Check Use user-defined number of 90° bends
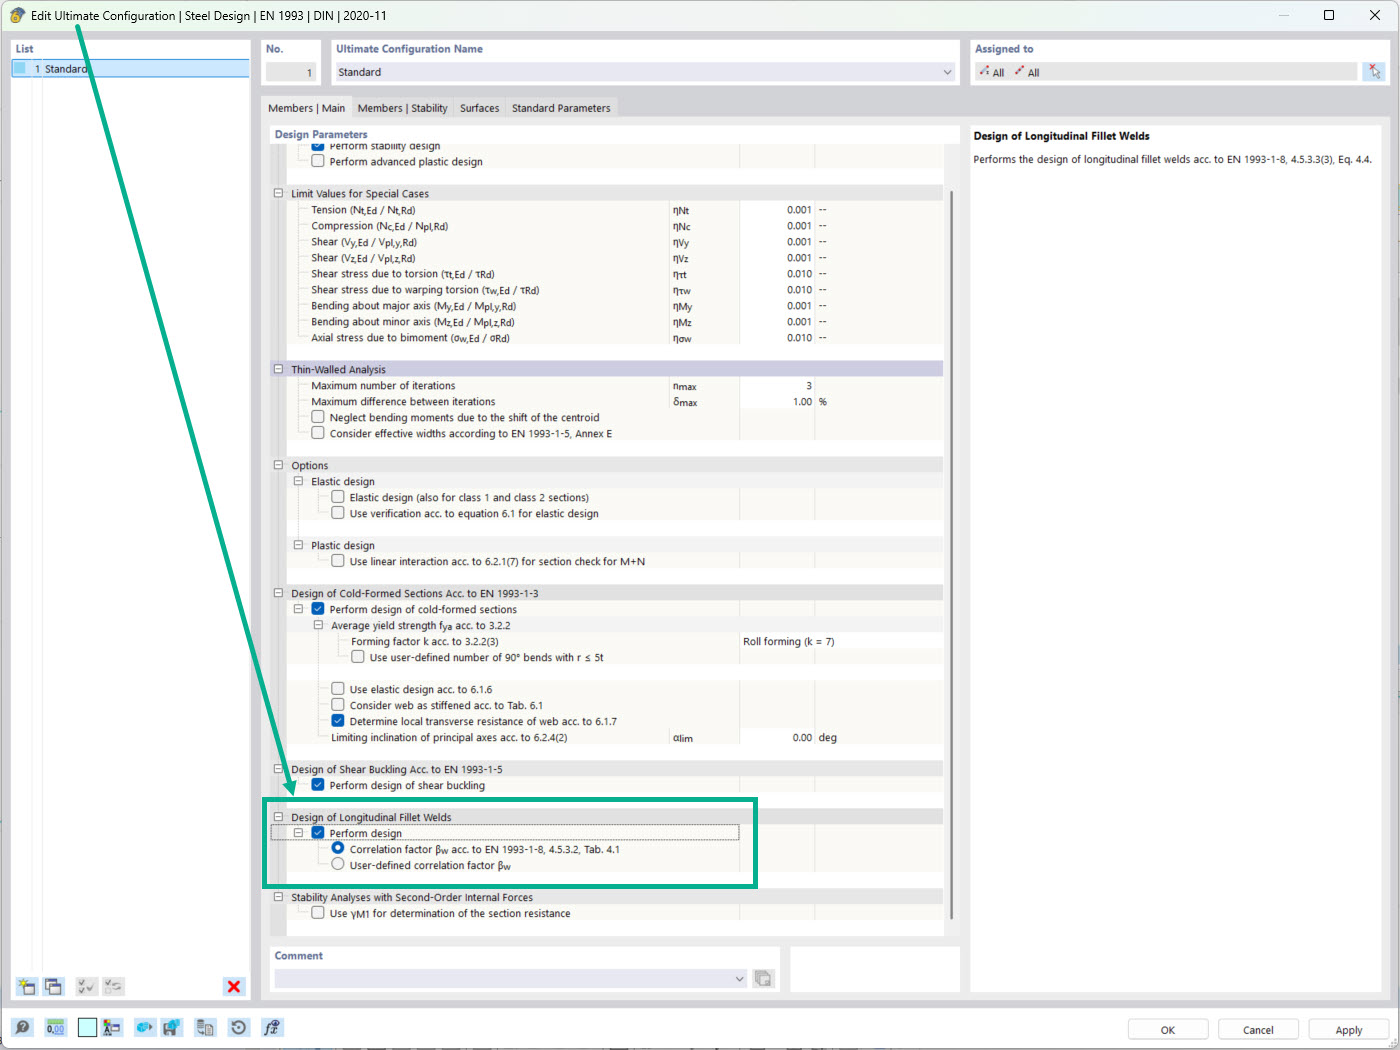The height and width of the screenshot is (1050, 1400). (x=358, y=657)
